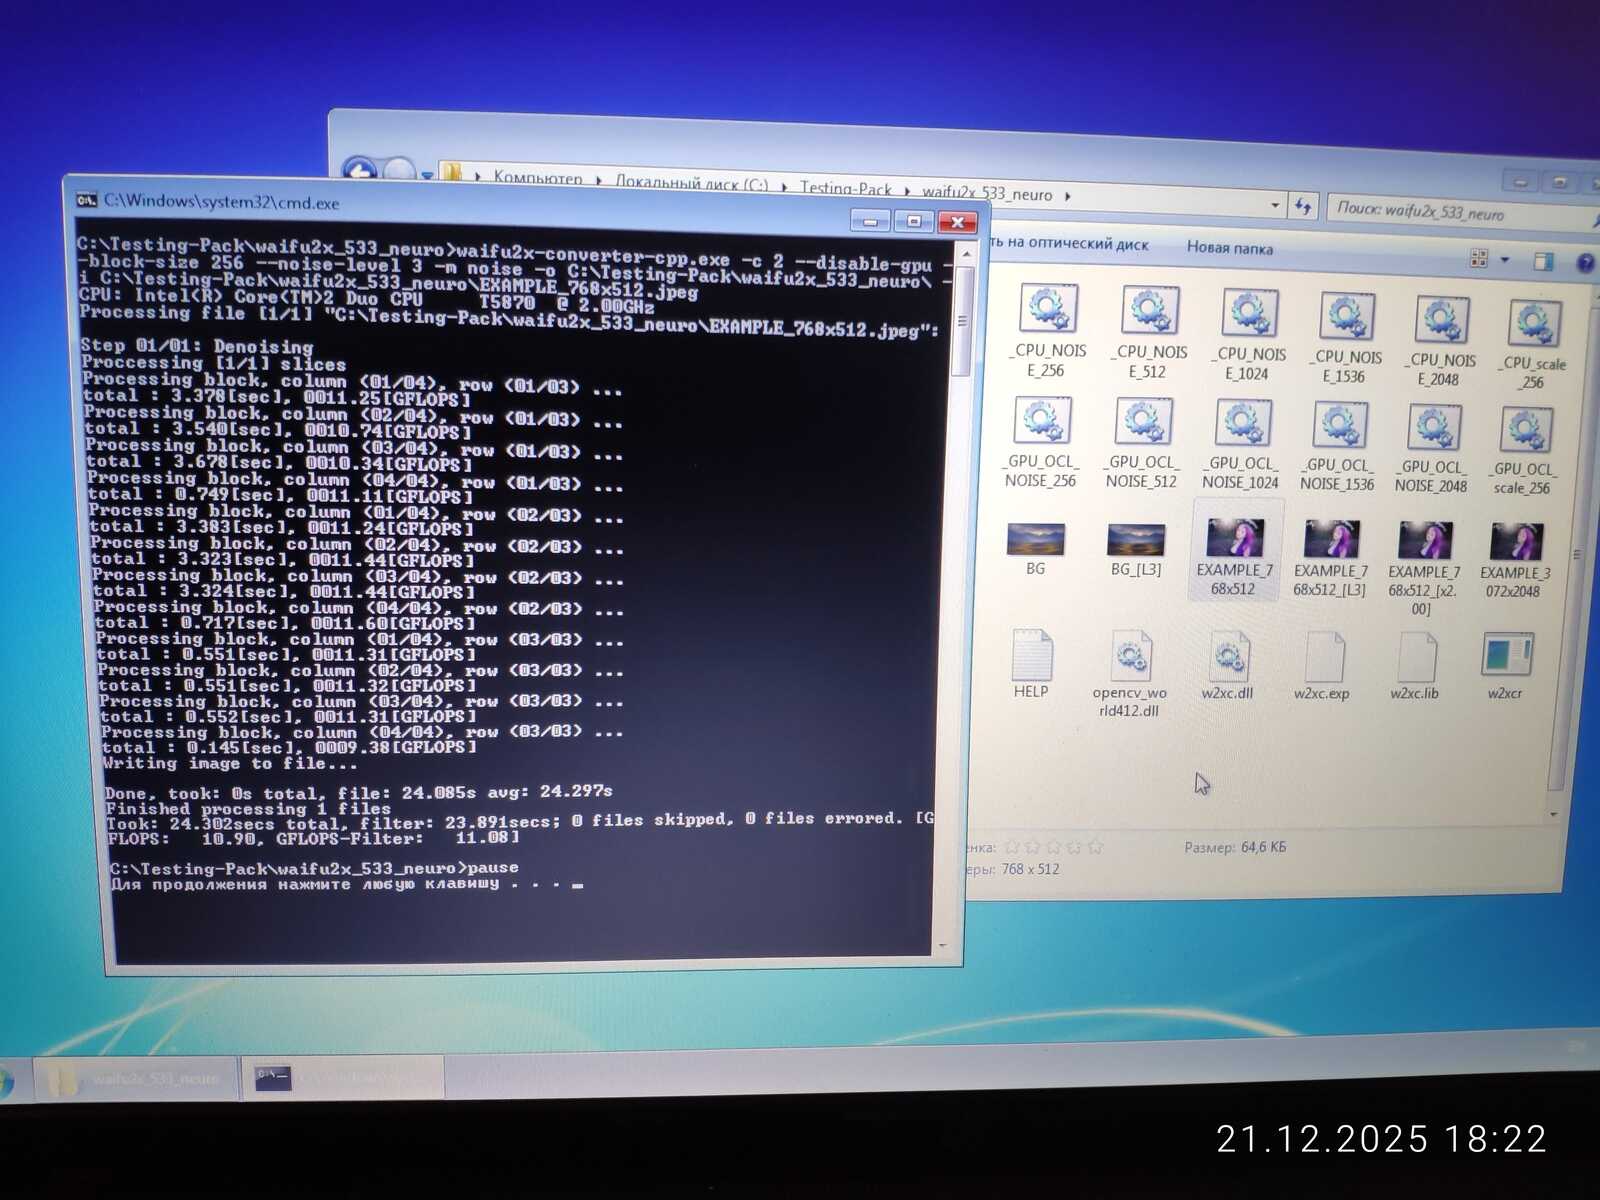Viewport: 1600px width, 1200px height.
Task: Select the _CPU_scale_256 batch file
Action: [1533, 345]
